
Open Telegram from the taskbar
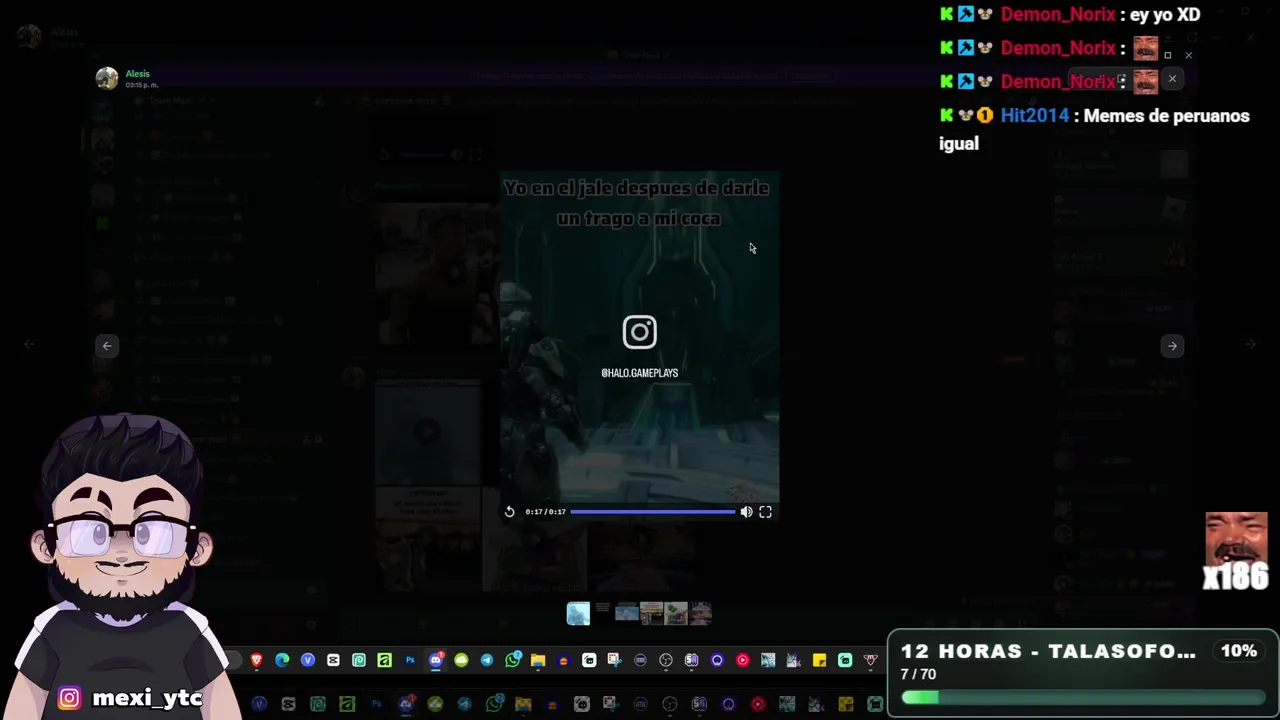pos(487,660)
